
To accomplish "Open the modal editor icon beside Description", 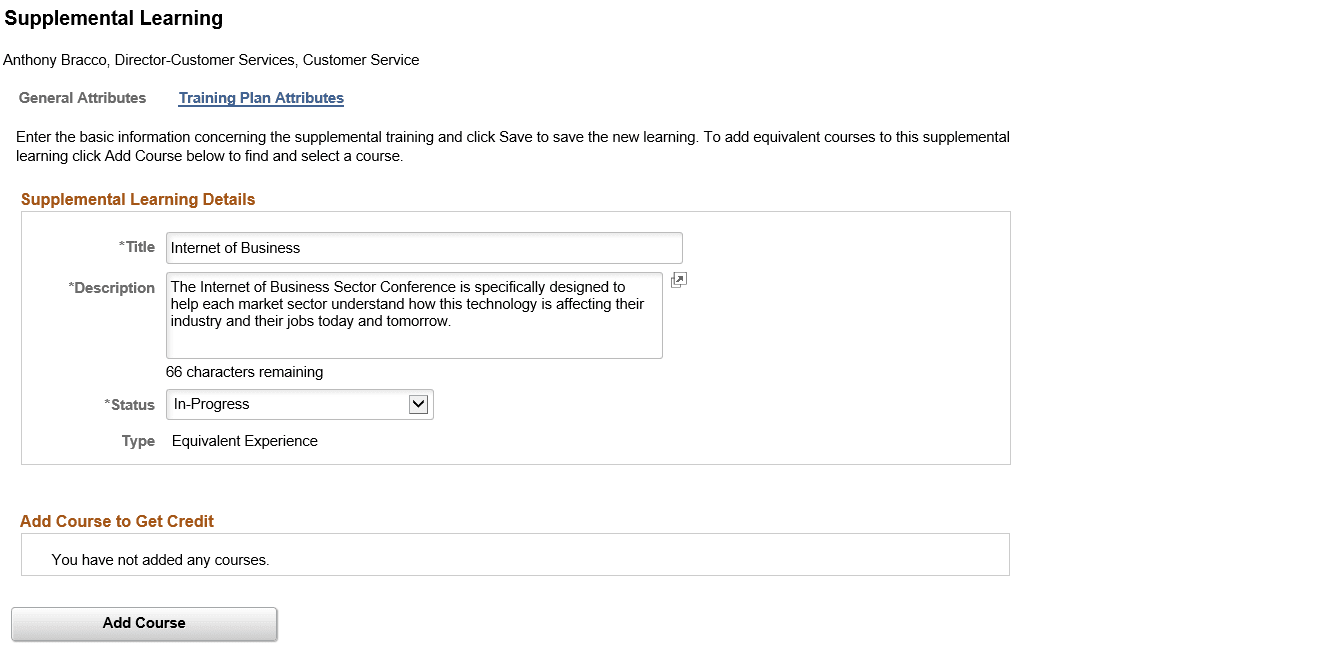I will pyautogui.click(x=678, y=280).
